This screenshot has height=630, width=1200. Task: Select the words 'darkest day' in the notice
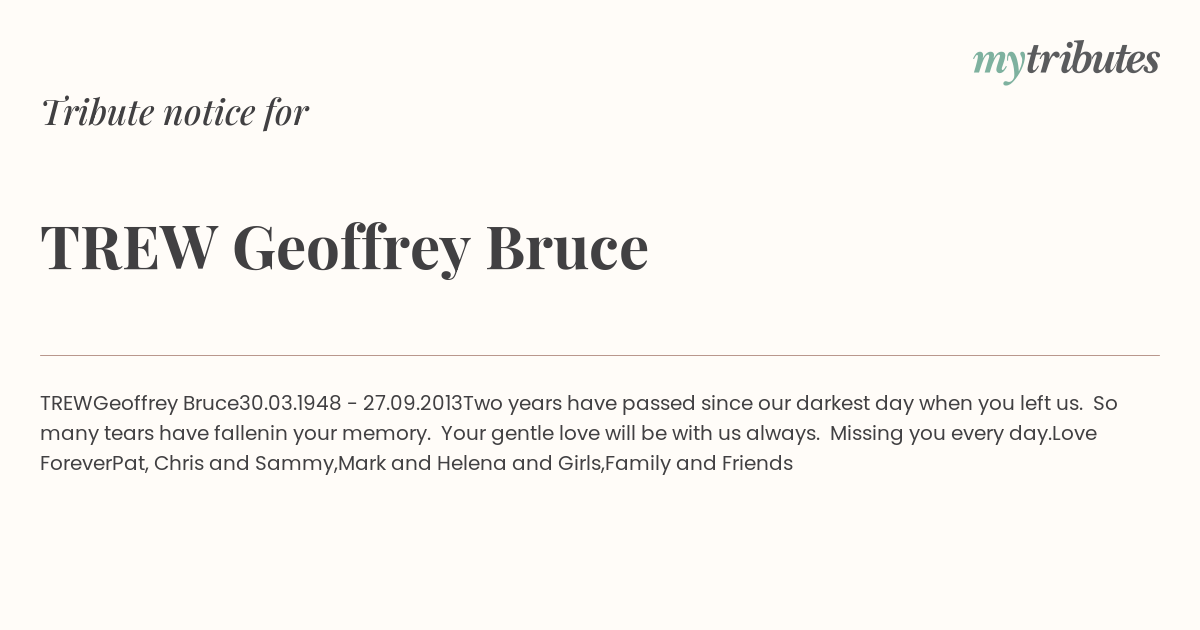point(854,403)
